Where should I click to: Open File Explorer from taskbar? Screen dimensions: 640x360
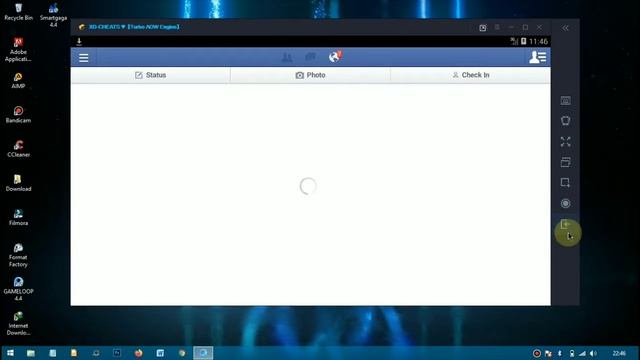31,353
